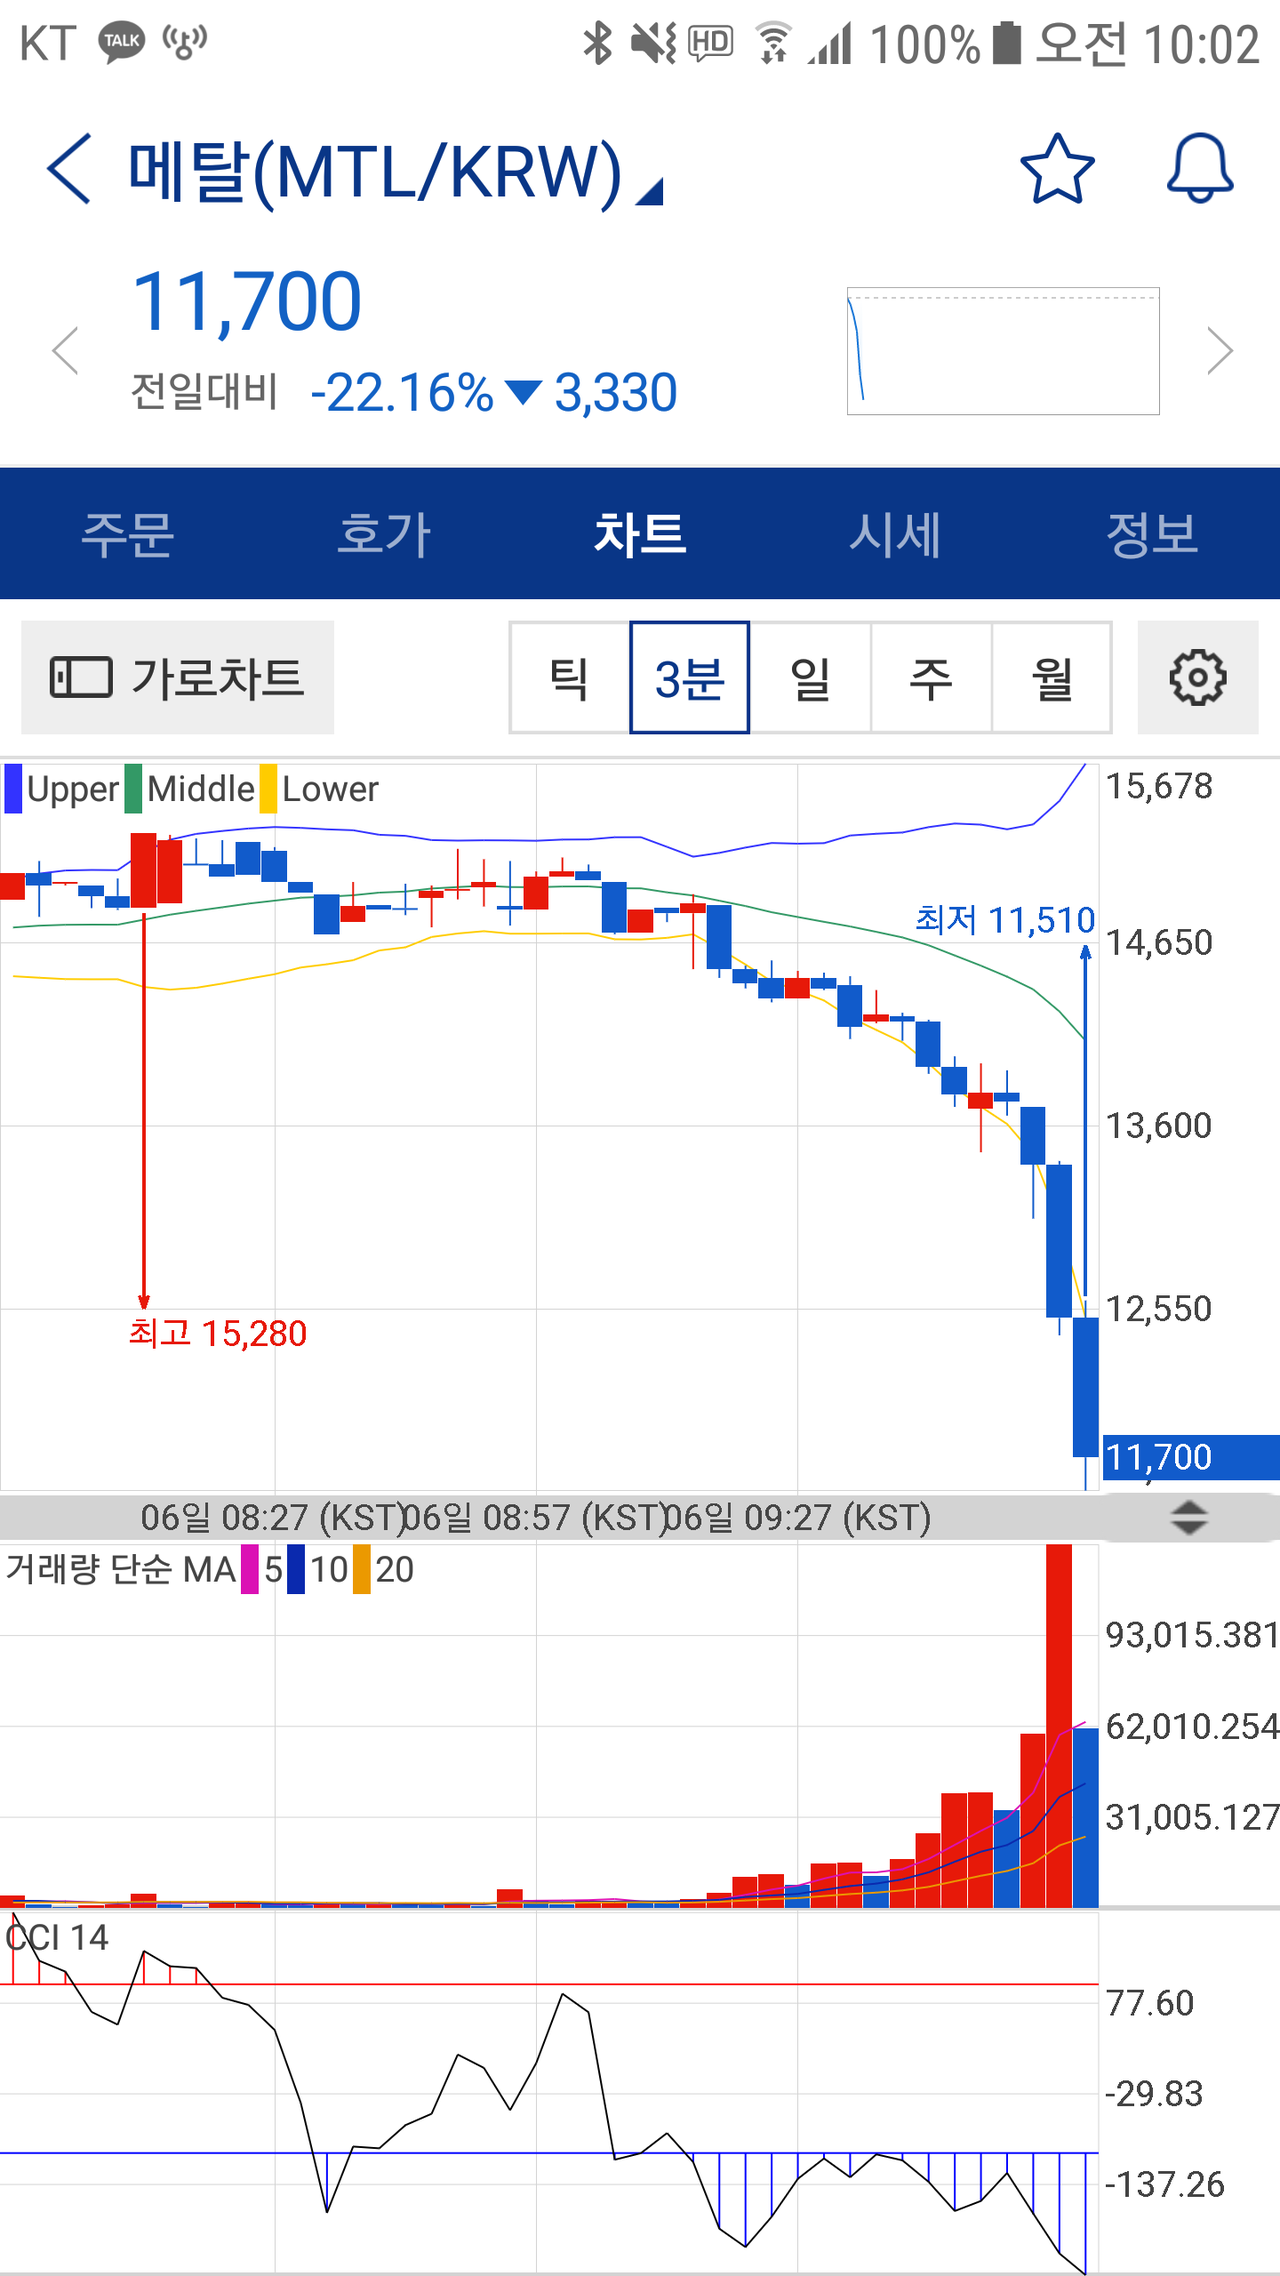Tap the 11,700 current price axis tag

[1191, 1457]
